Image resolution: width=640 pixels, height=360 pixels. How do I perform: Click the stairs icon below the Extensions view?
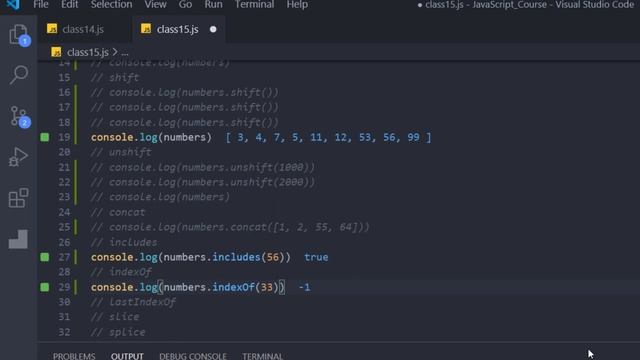[18, 239]
